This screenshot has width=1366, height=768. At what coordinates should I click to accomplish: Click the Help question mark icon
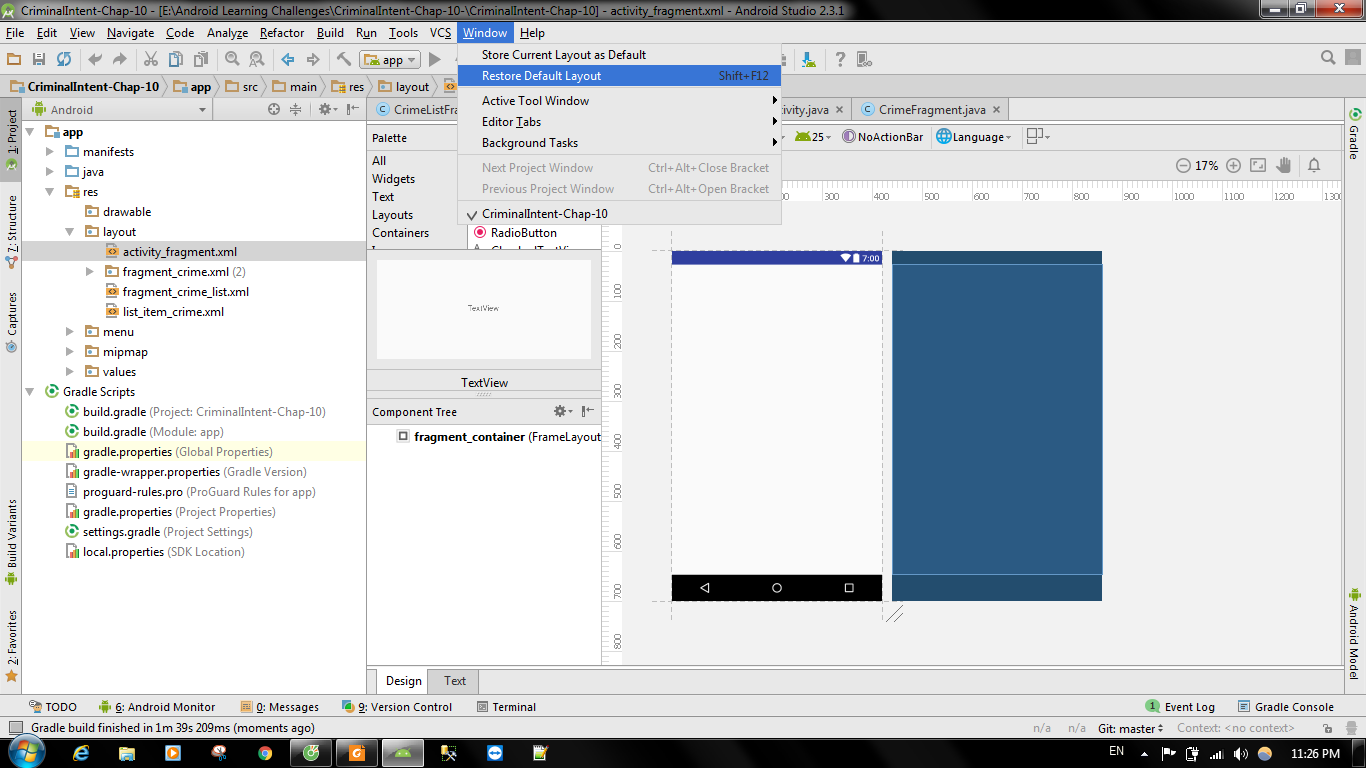840,60
